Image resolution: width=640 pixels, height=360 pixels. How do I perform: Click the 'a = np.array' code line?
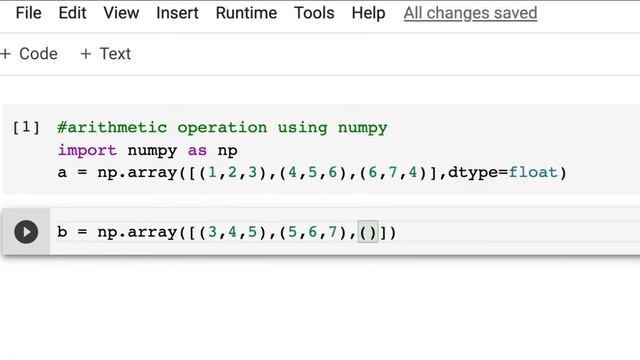point(312,173)
